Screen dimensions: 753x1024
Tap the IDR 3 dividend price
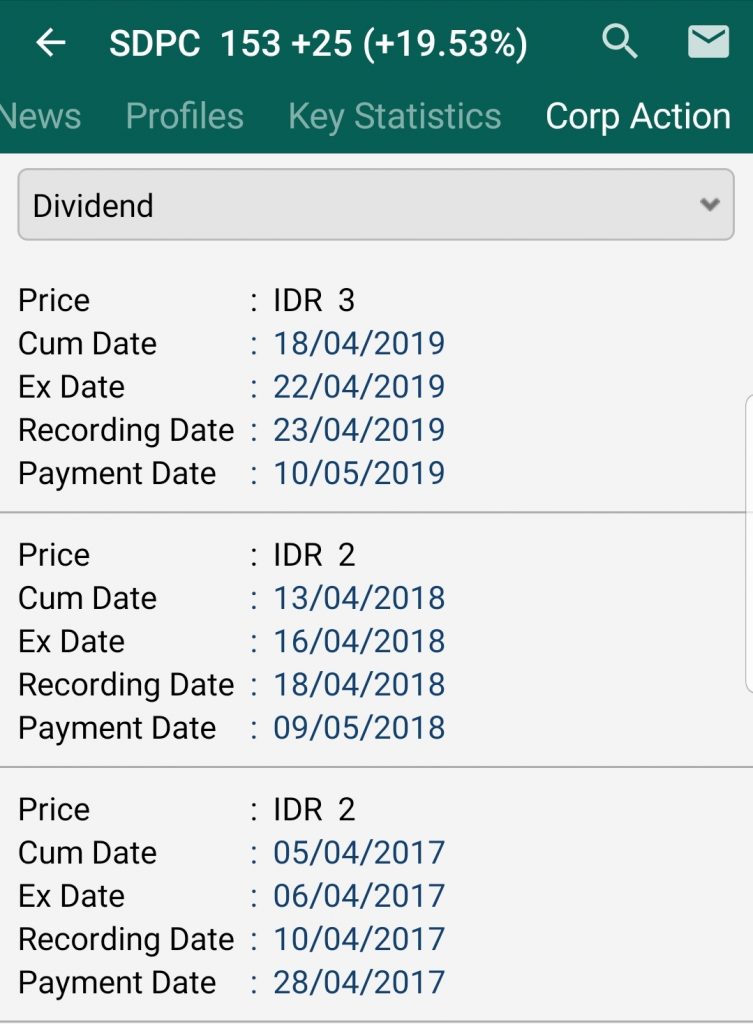(314, 300)
